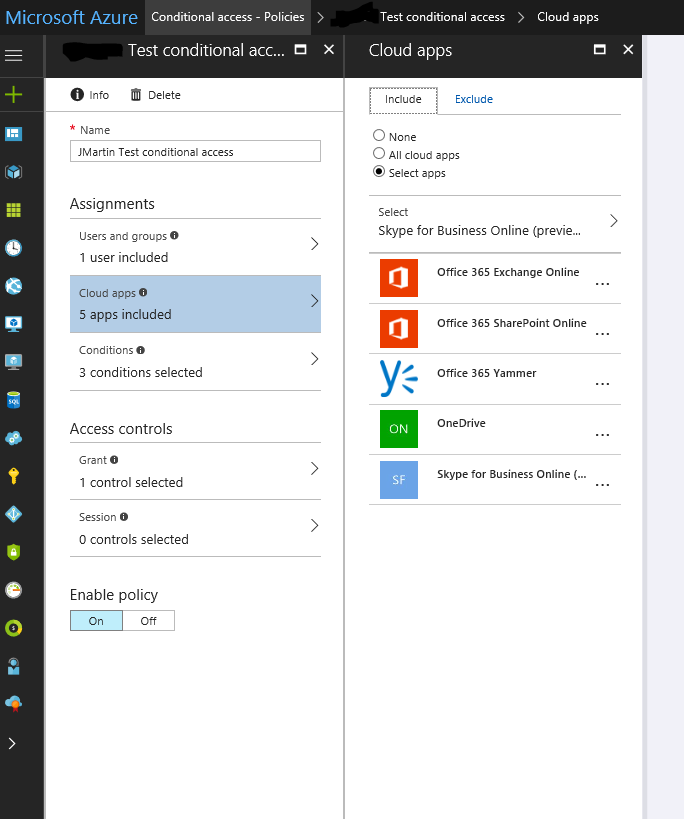
Task: Click the Delete trash icon
Action: coord(136,95)
